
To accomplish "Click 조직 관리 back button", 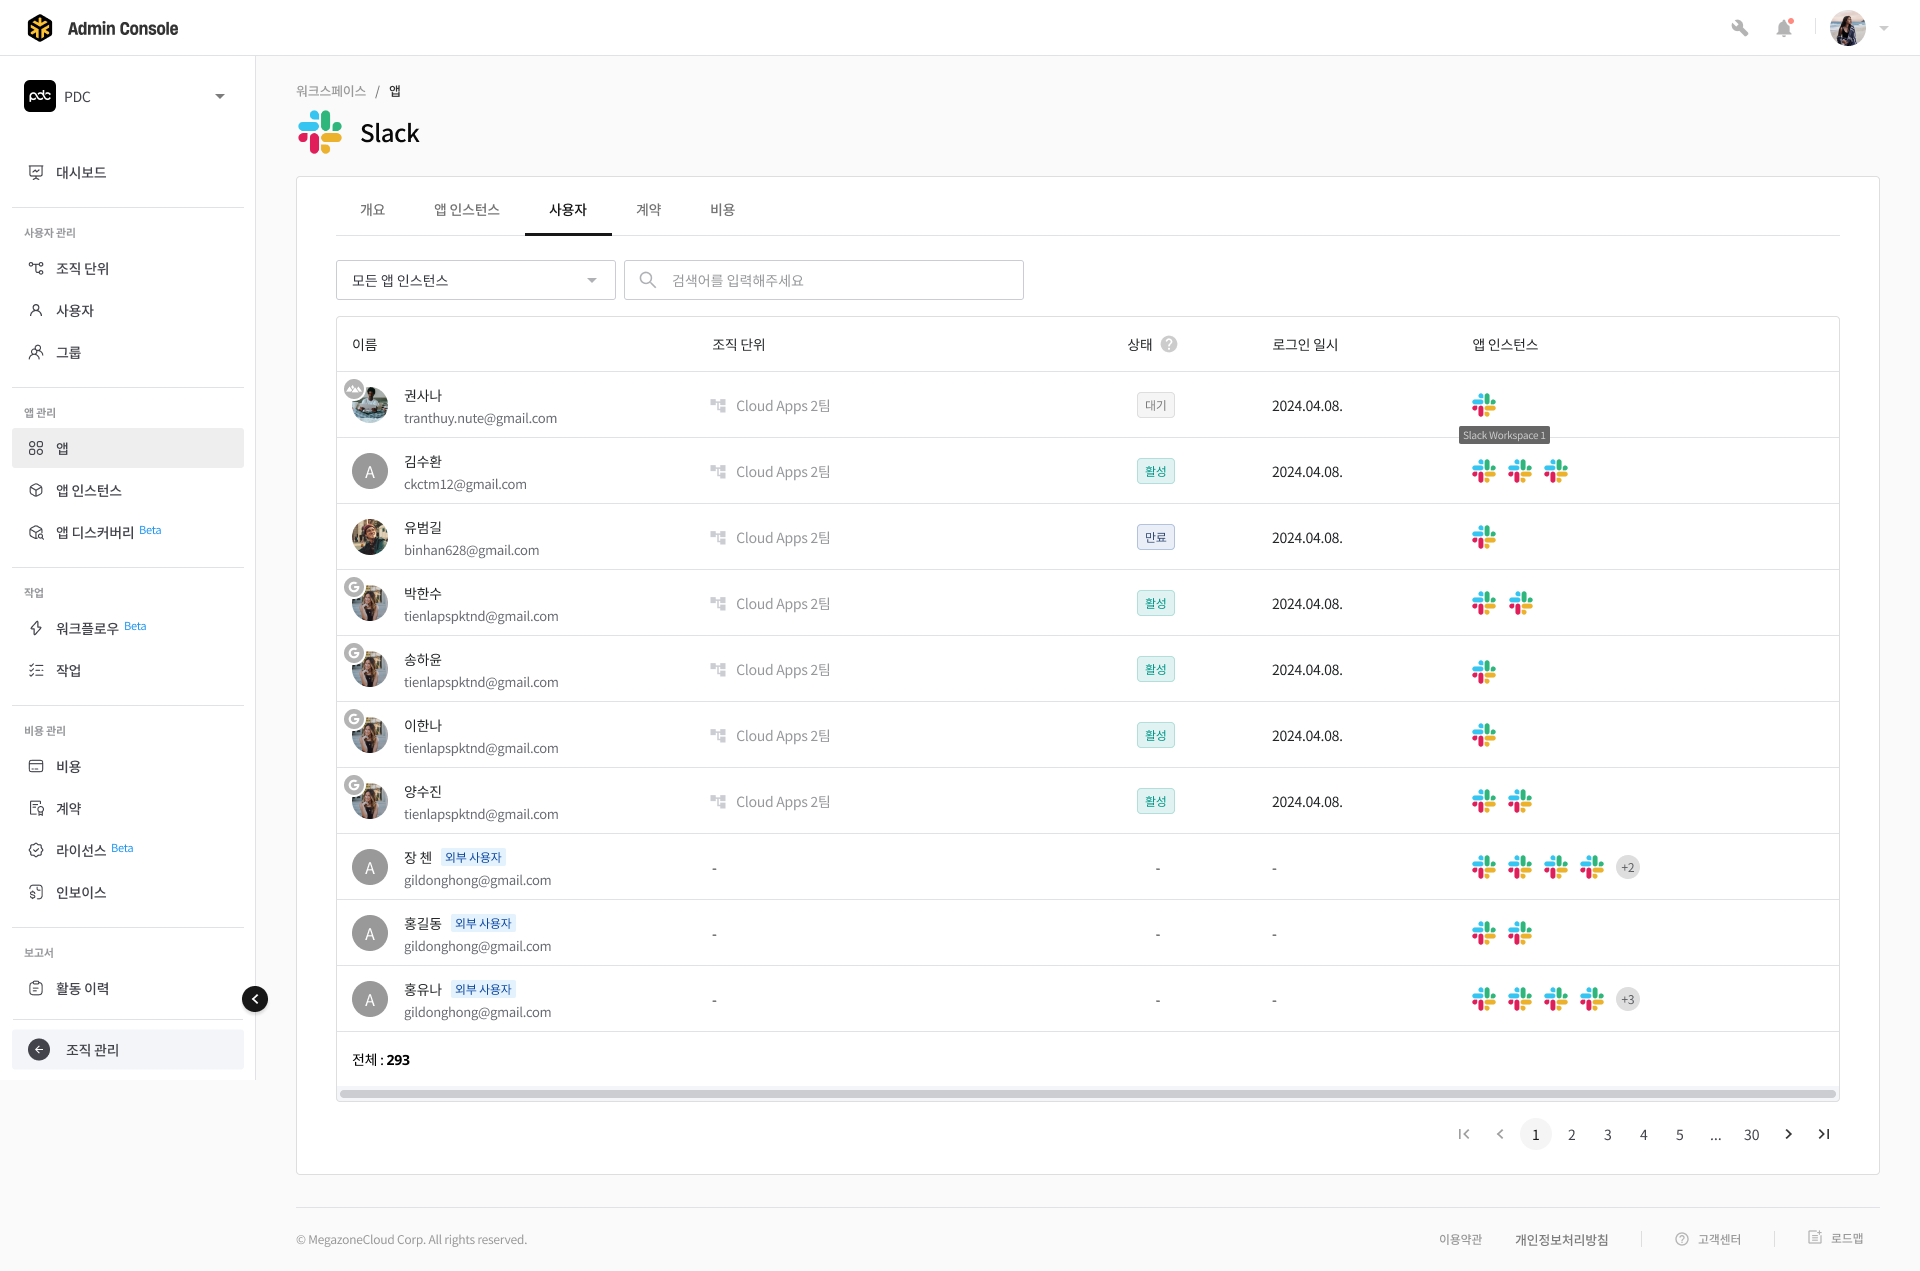I will (128, 1049).
